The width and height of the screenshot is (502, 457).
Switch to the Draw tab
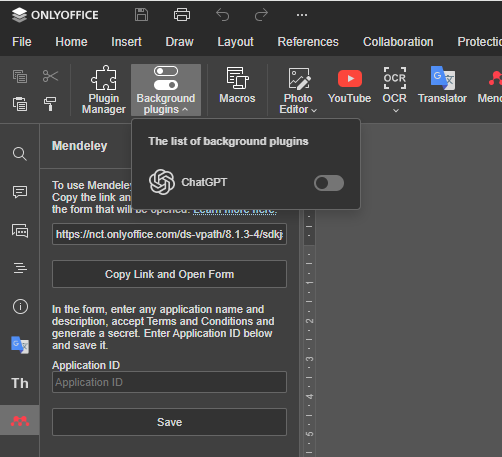coord(180,42)
